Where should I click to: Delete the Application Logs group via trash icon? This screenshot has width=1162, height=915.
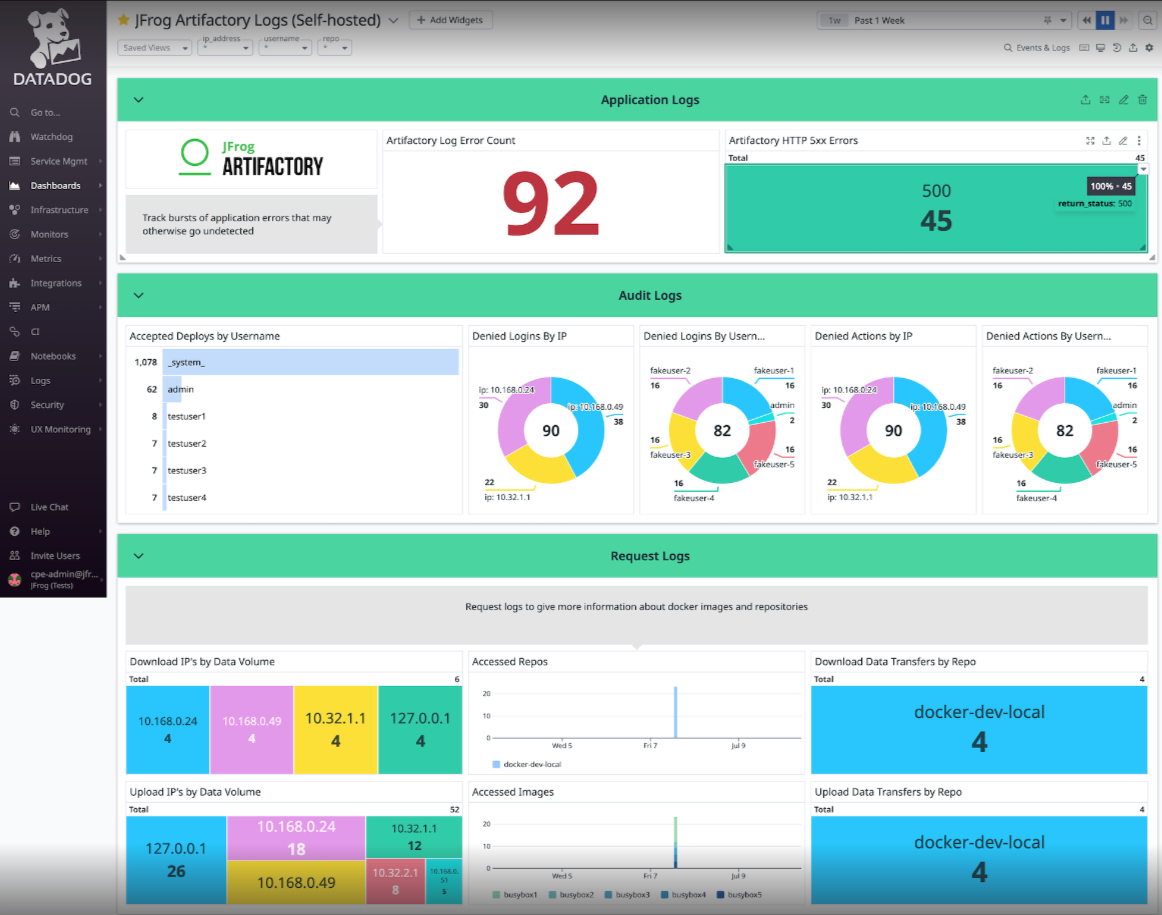coord(1142,99)
